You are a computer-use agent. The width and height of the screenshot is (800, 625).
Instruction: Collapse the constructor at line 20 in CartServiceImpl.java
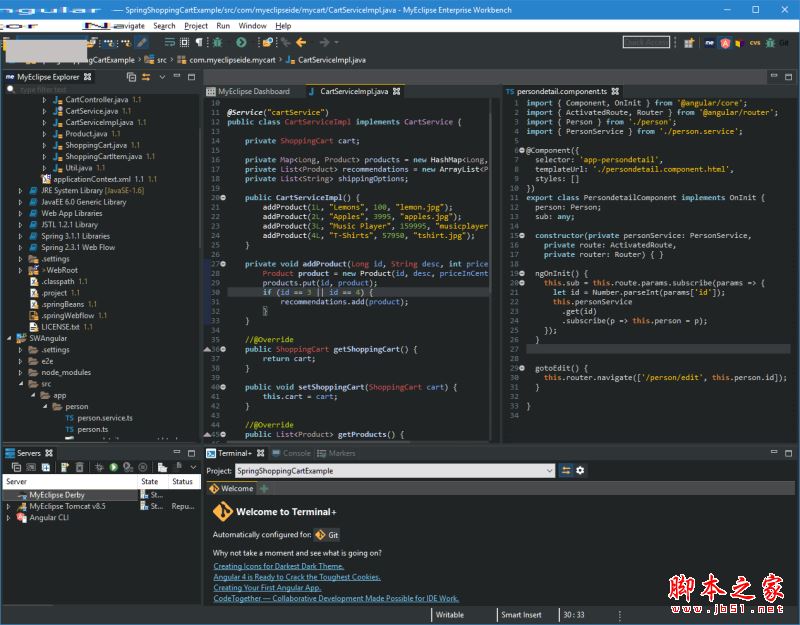pyautogui.click(x=223, y=197)
